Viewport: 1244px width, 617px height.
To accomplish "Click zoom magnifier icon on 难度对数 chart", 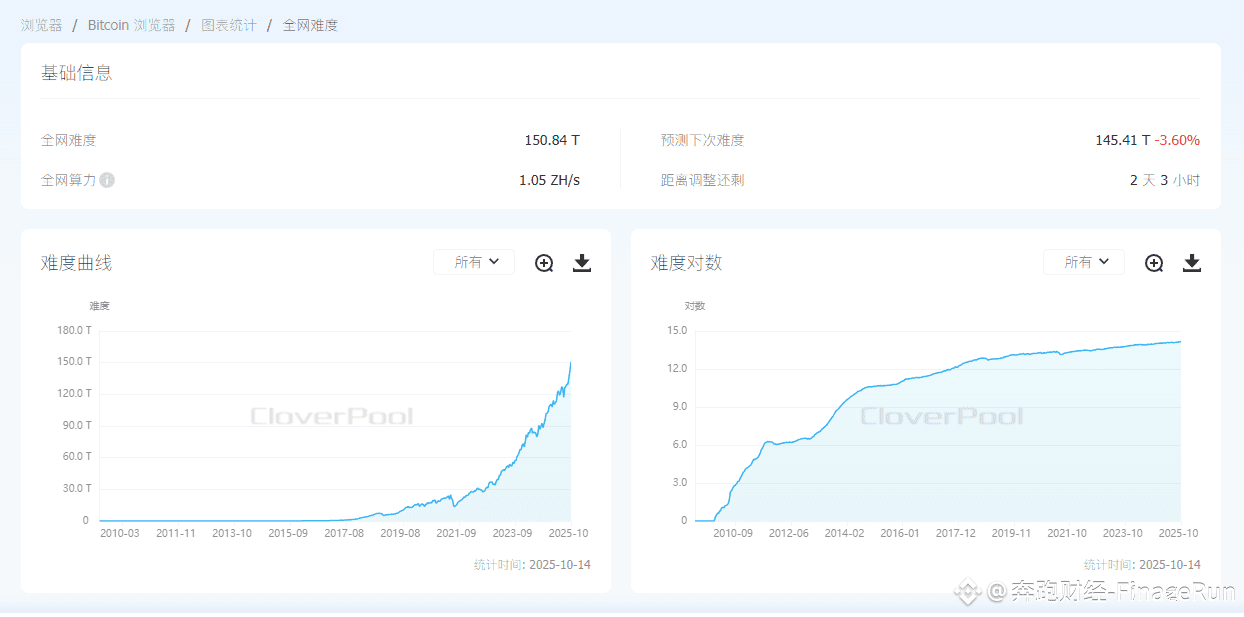I will 1154,263.
